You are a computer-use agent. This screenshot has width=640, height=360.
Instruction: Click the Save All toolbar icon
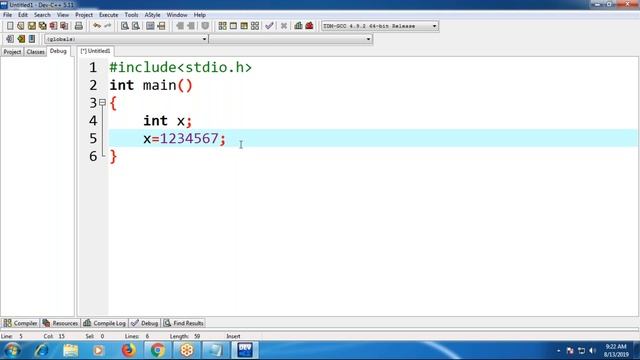pyautogui.click(x=42, y=26)
